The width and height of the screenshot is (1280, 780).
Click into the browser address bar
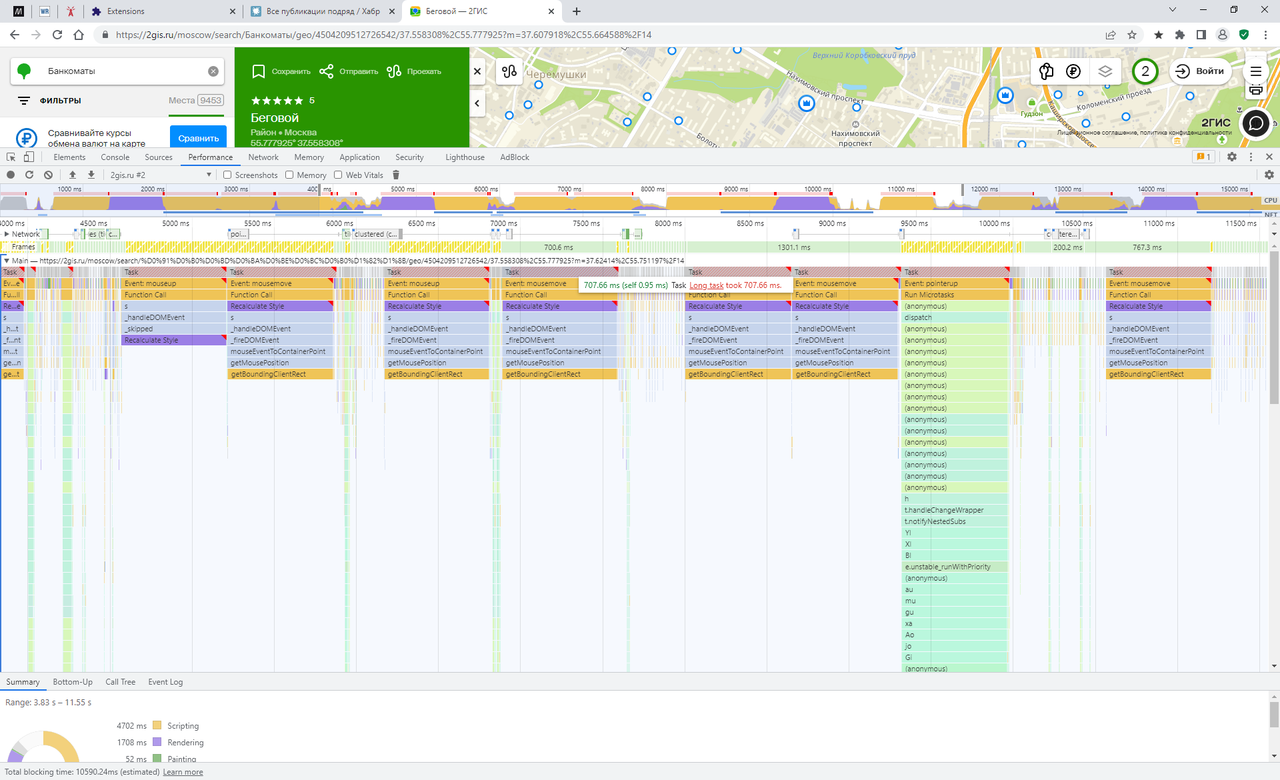point(600,34)
